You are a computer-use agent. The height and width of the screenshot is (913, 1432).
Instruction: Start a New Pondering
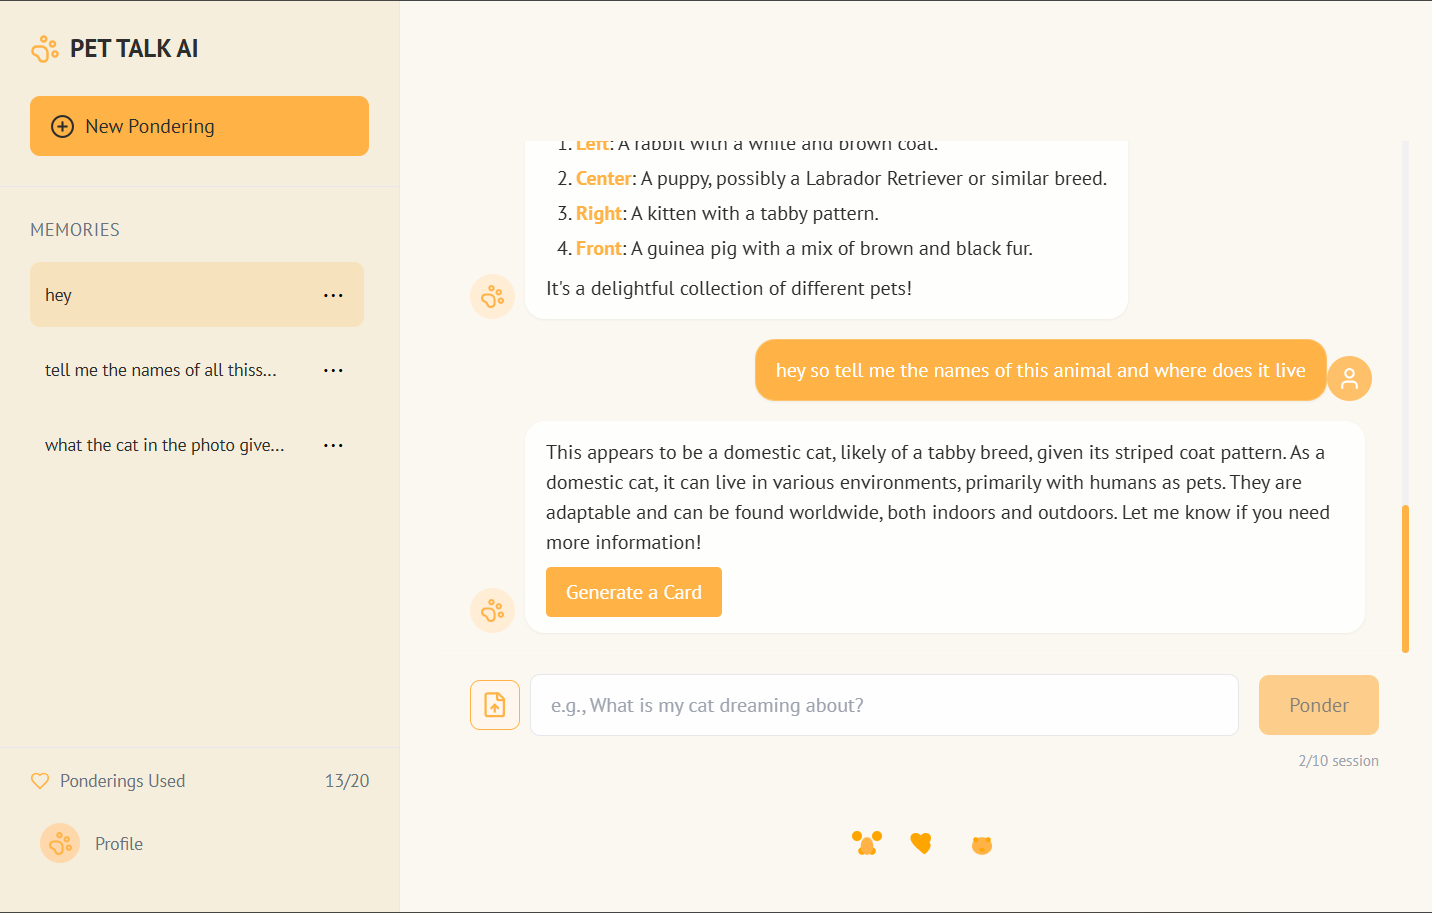(199, 126)
